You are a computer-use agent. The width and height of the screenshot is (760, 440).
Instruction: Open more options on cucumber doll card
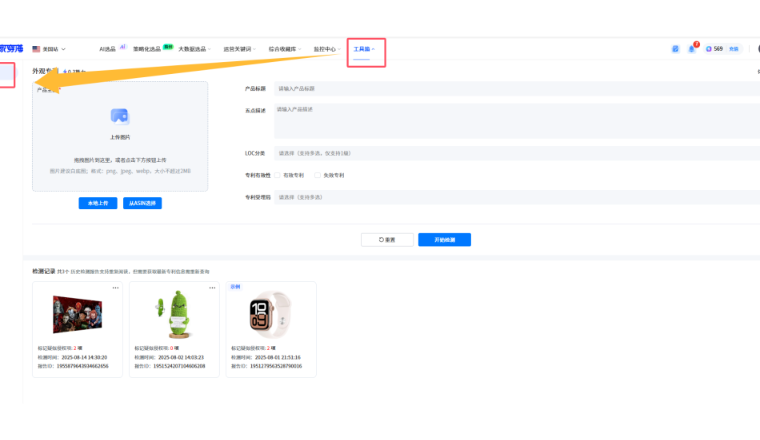[212, 288]
